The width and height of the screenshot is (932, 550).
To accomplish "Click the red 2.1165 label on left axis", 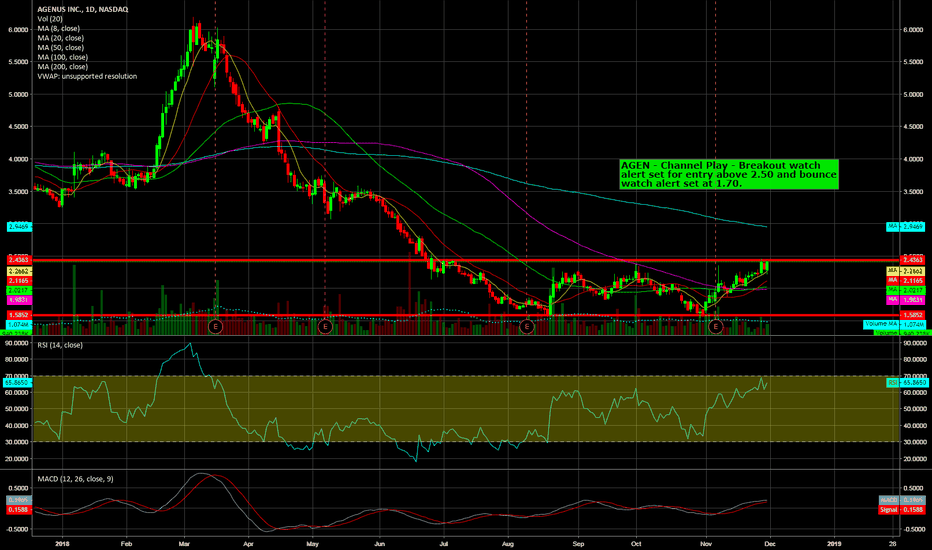I will pyautogui.click(x=20, y=280).
